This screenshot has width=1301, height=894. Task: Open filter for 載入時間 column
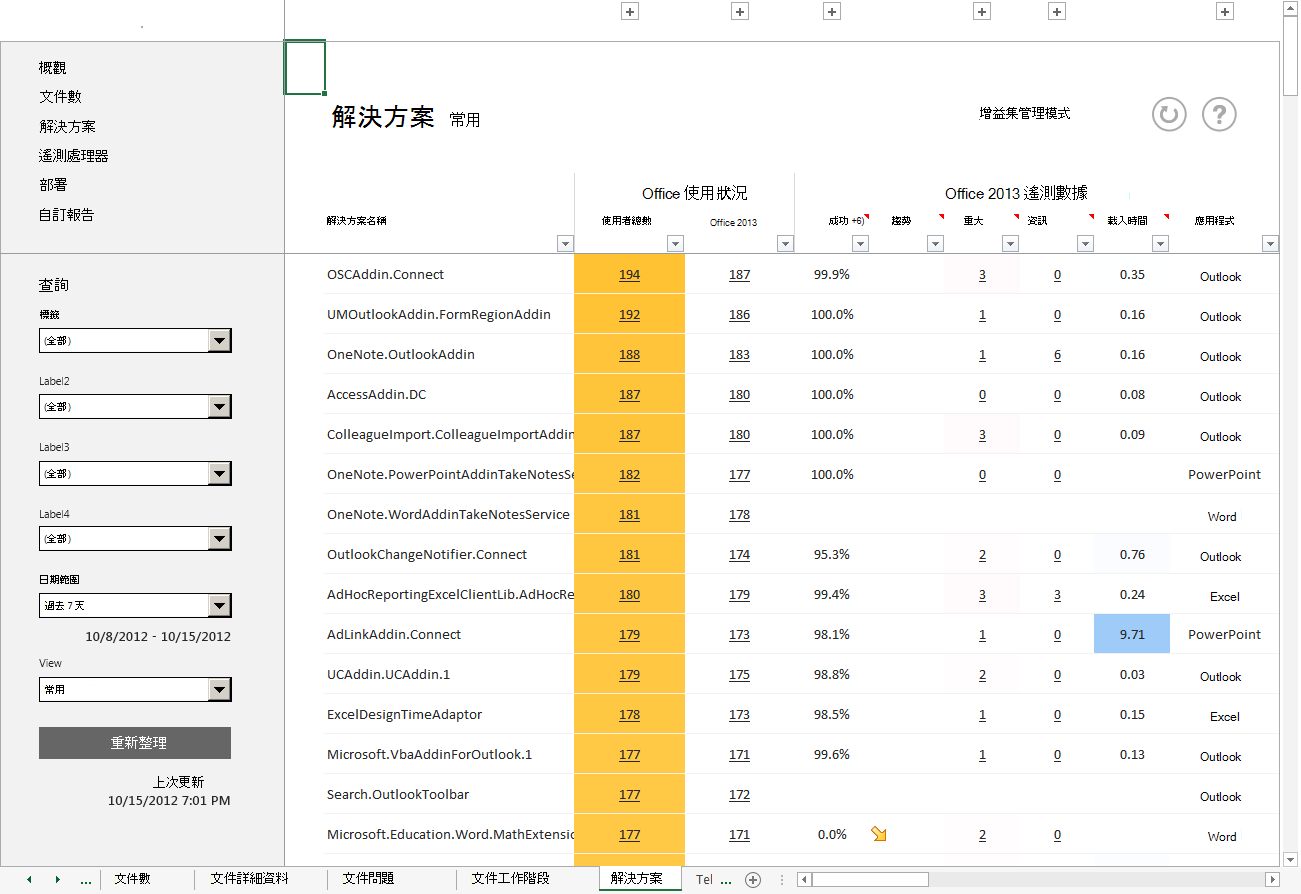click(x=1160, y=243)
